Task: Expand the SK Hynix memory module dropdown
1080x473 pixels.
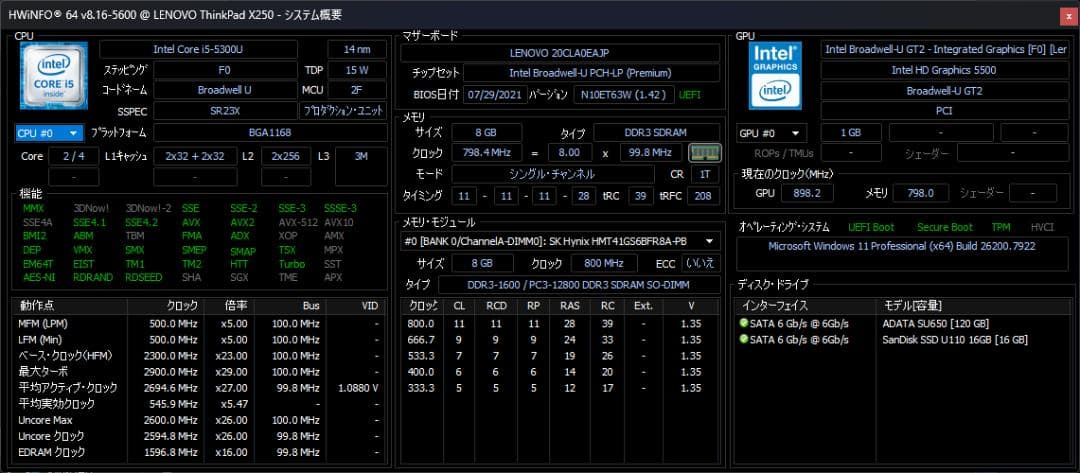Action: pos(560,241)
